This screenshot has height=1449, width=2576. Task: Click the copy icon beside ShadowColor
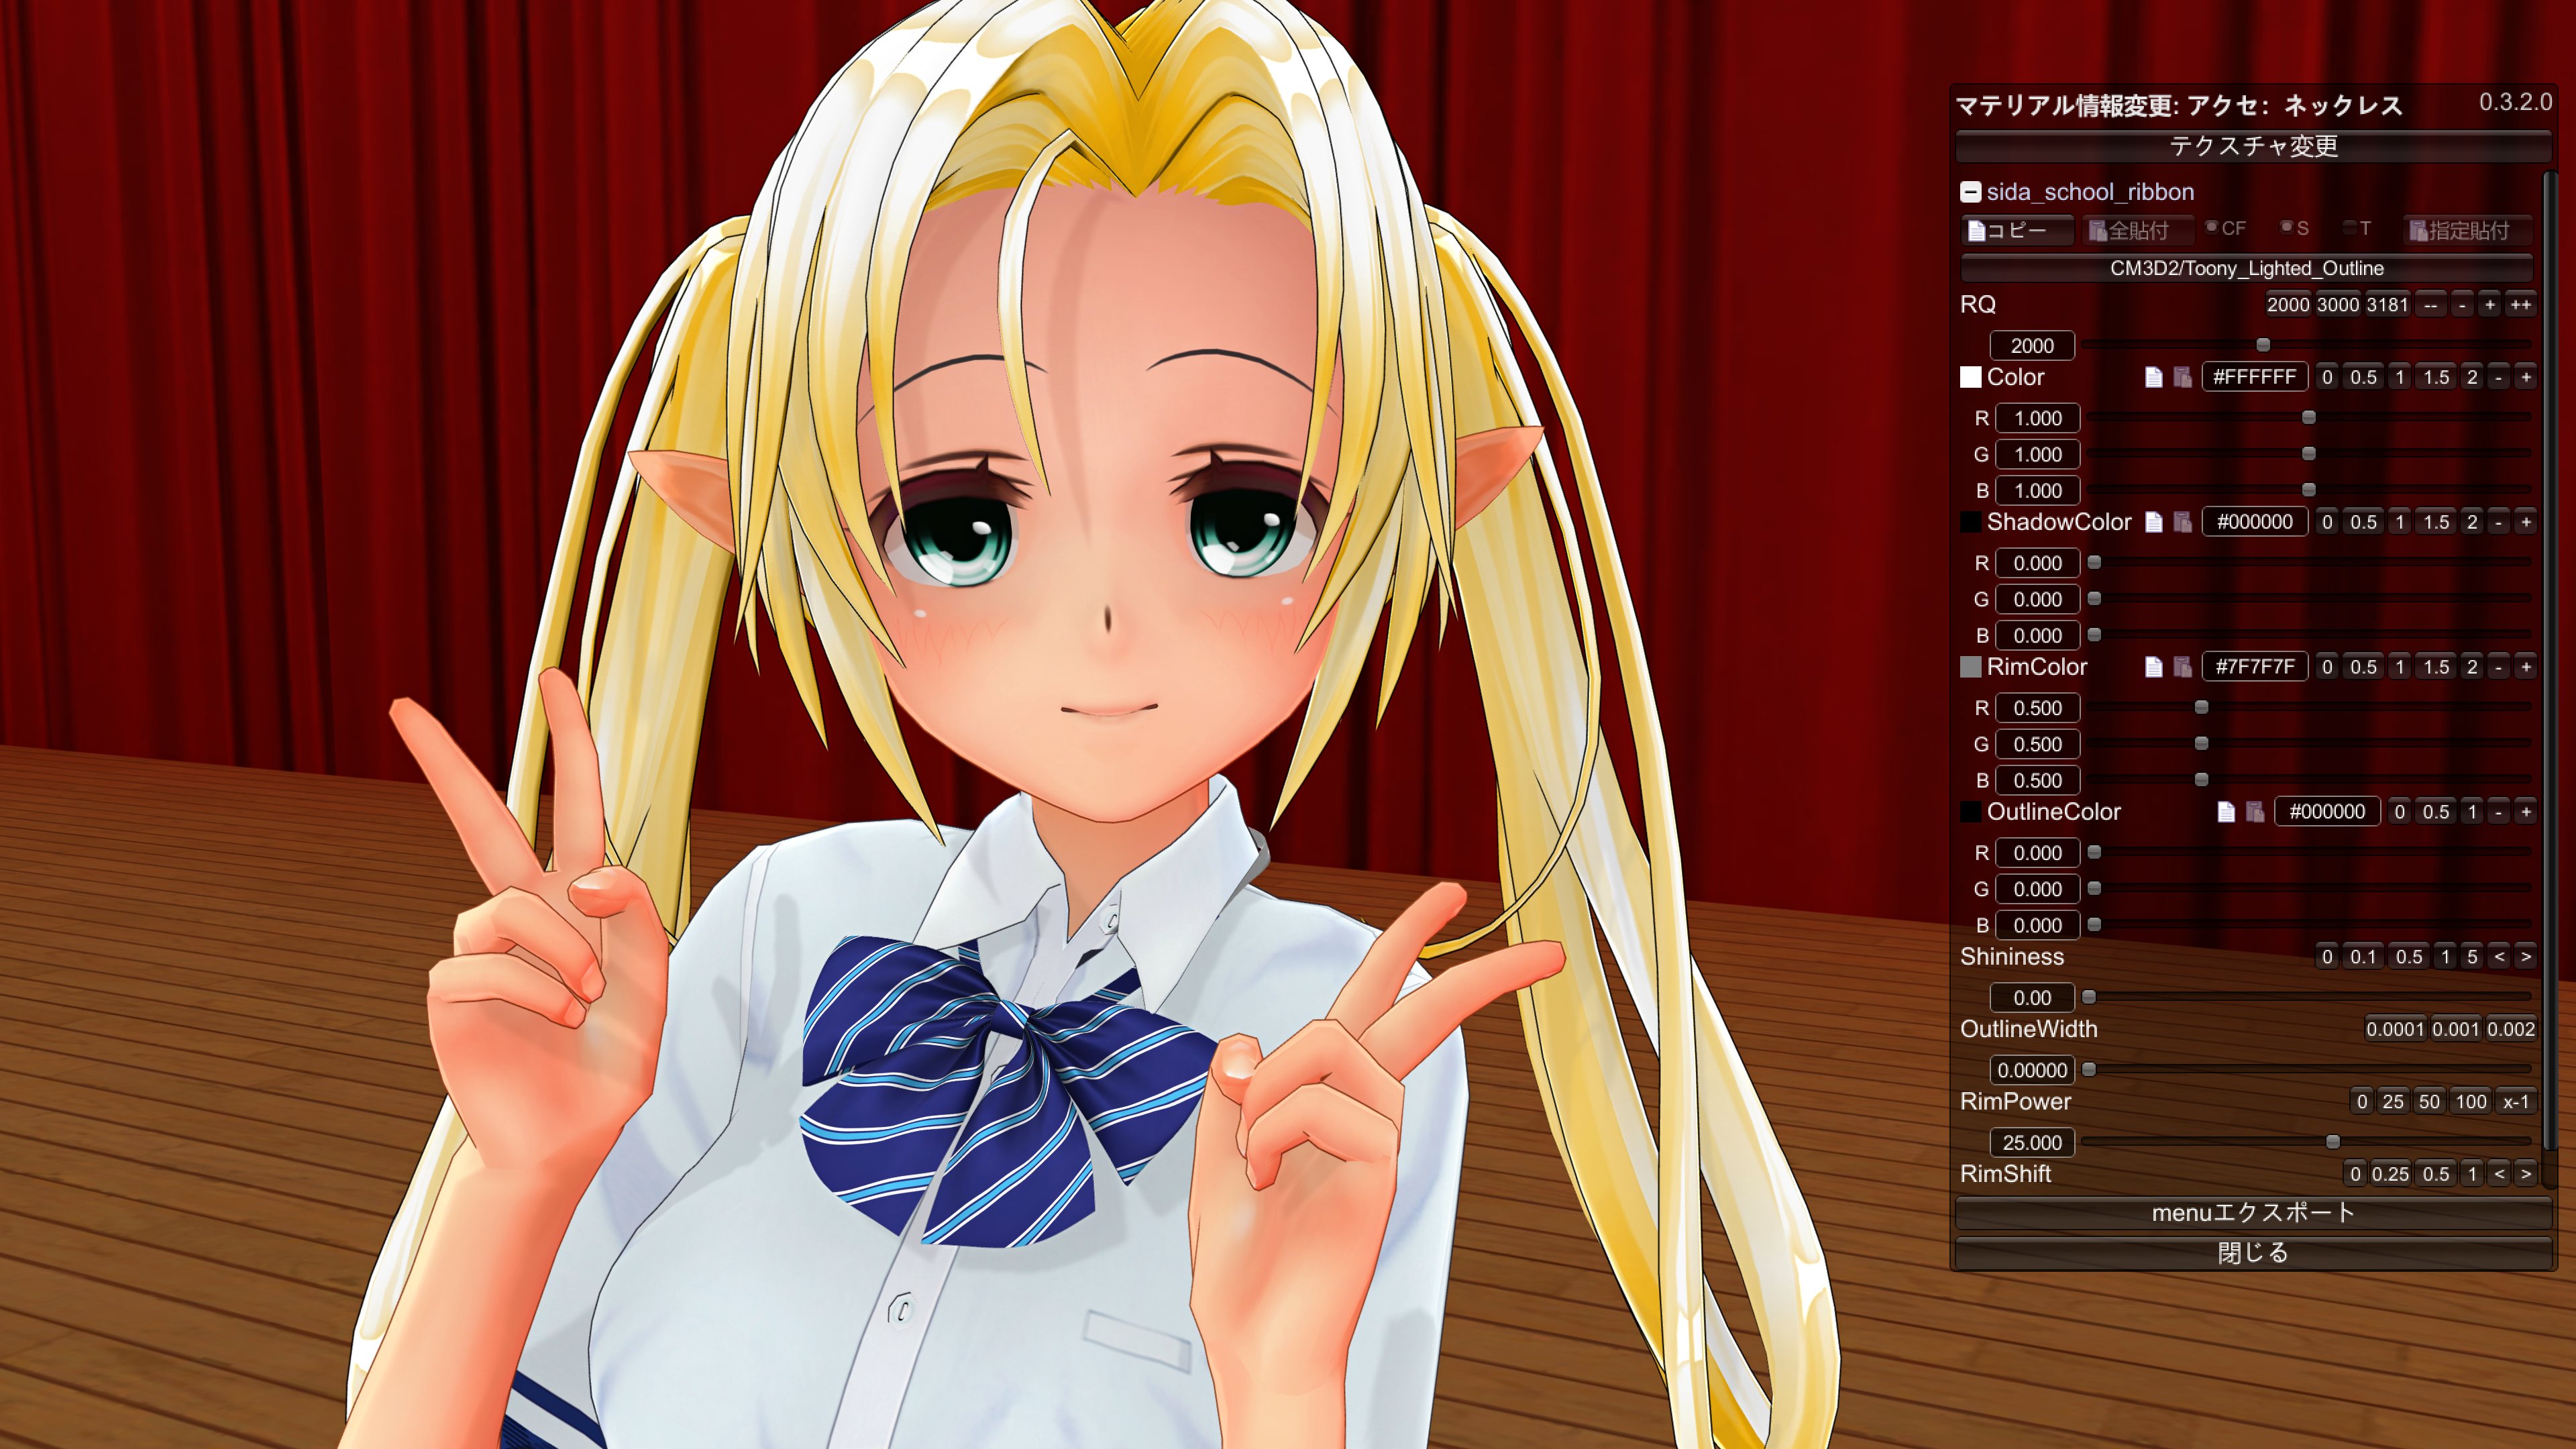click(x=2153, y=522)
